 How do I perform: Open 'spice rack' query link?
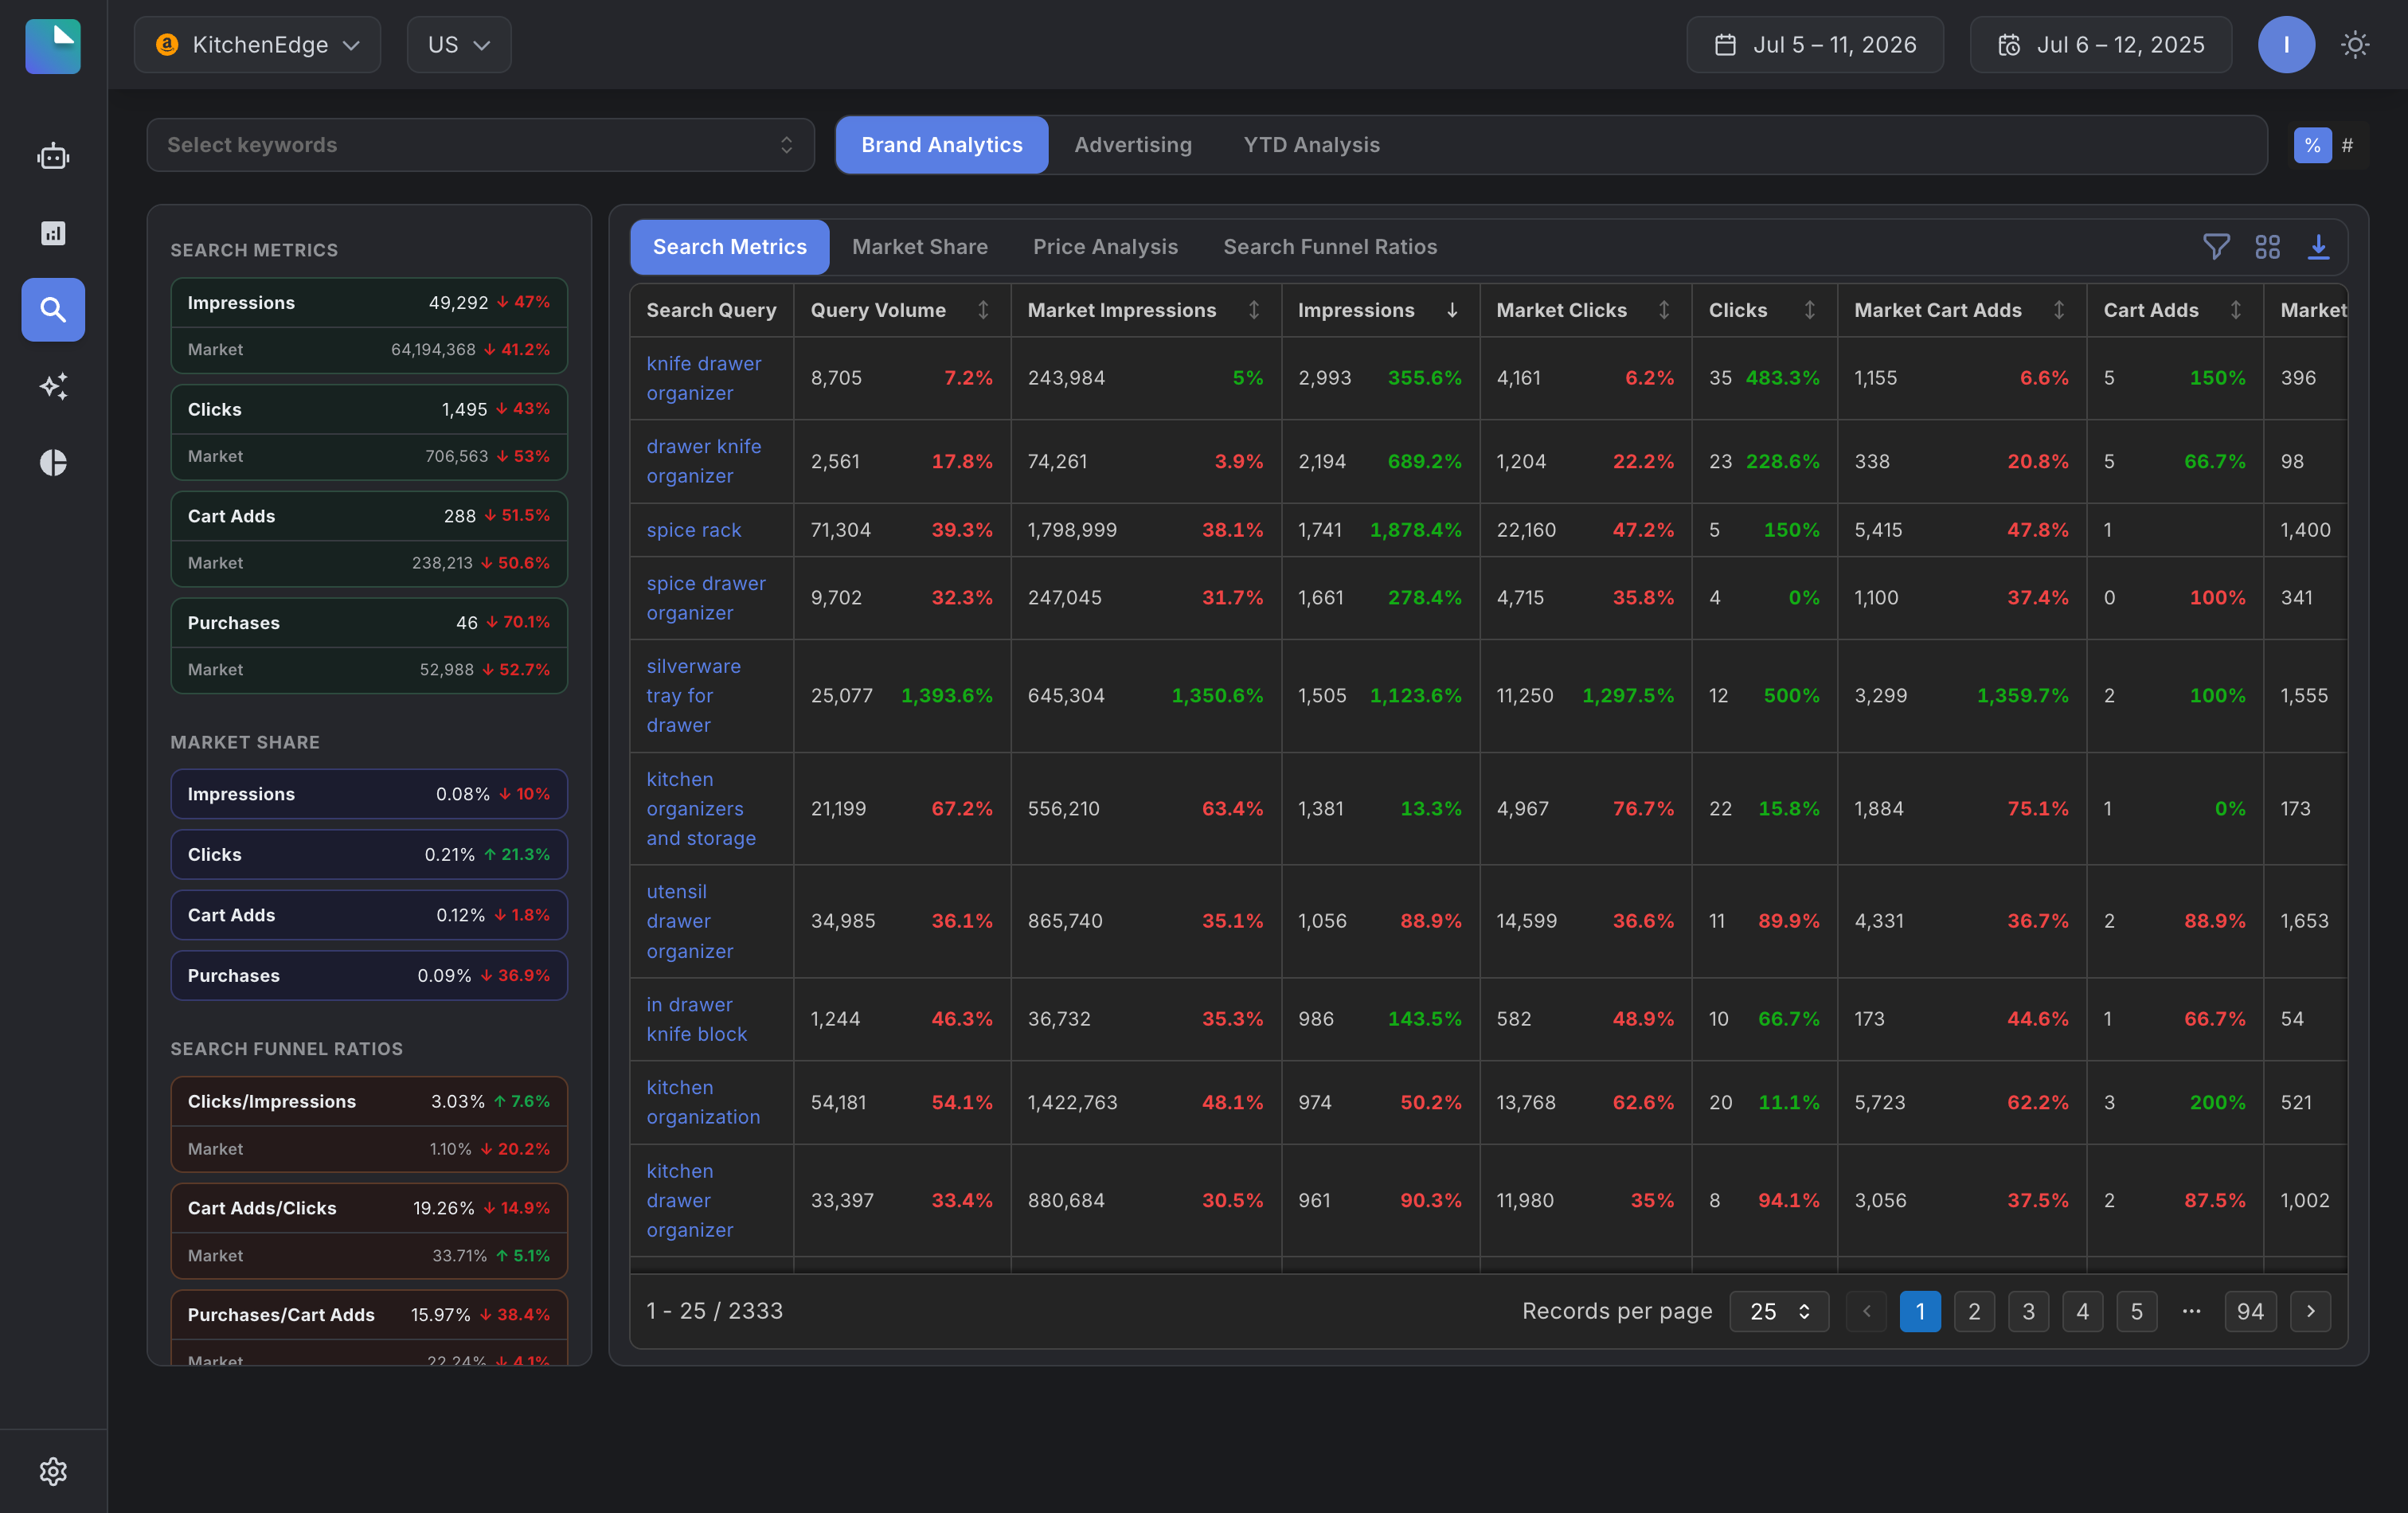(x=693, y=530)
